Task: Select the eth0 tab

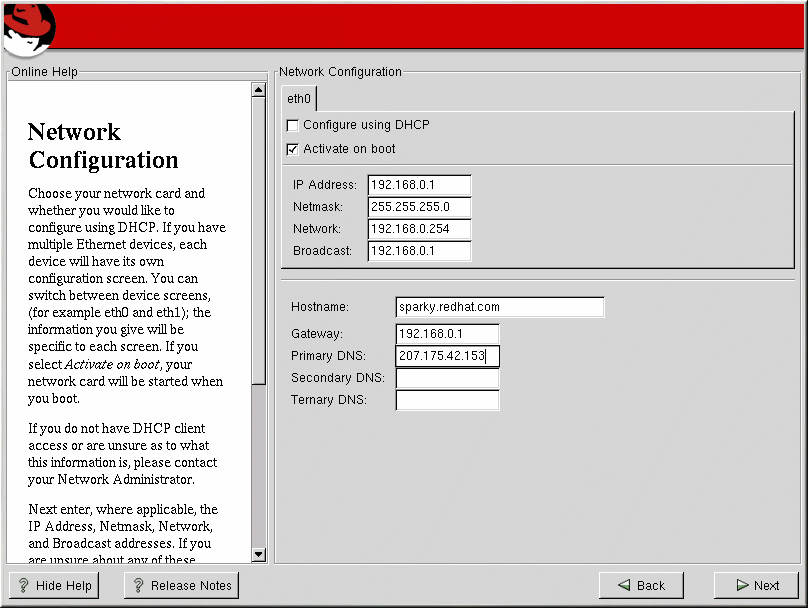Action: (299, 98)
